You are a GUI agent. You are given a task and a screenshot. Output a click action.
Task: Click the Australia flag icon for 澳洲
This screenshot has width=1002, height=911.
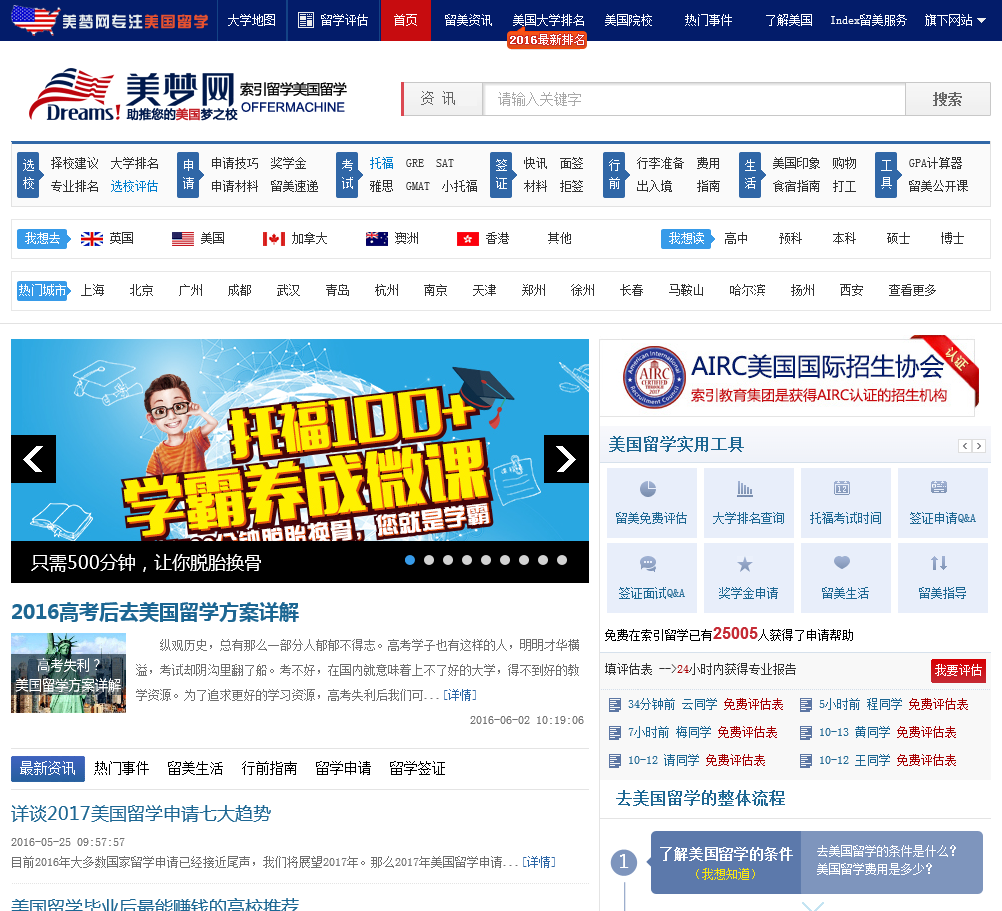point(376,239)
